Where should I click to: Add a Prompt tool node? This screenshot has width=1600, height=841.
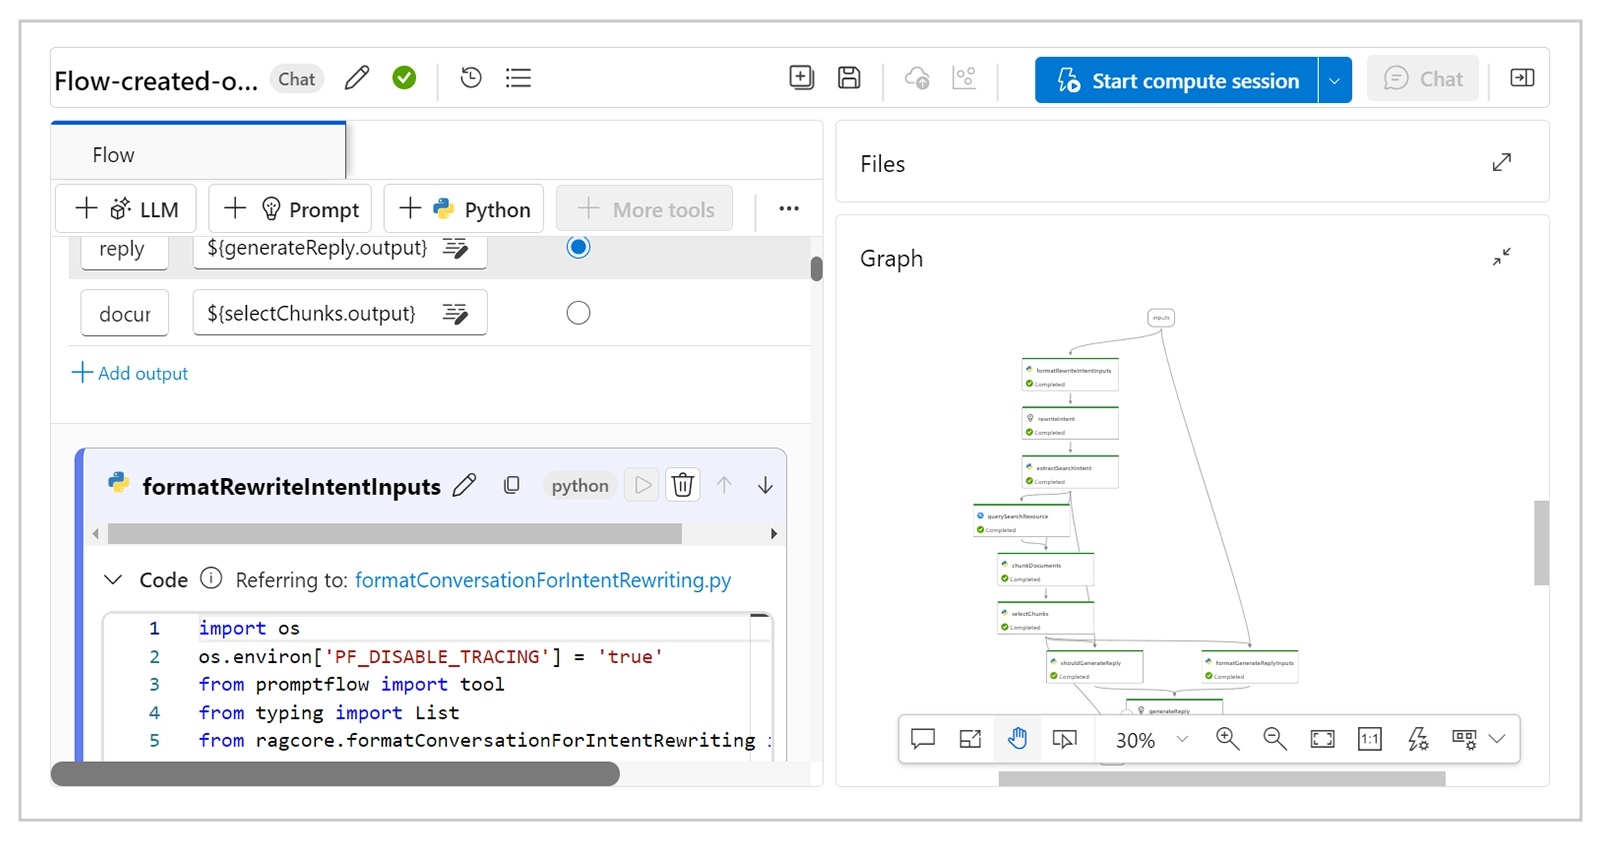pyautogui.click(x=290, y=209)
